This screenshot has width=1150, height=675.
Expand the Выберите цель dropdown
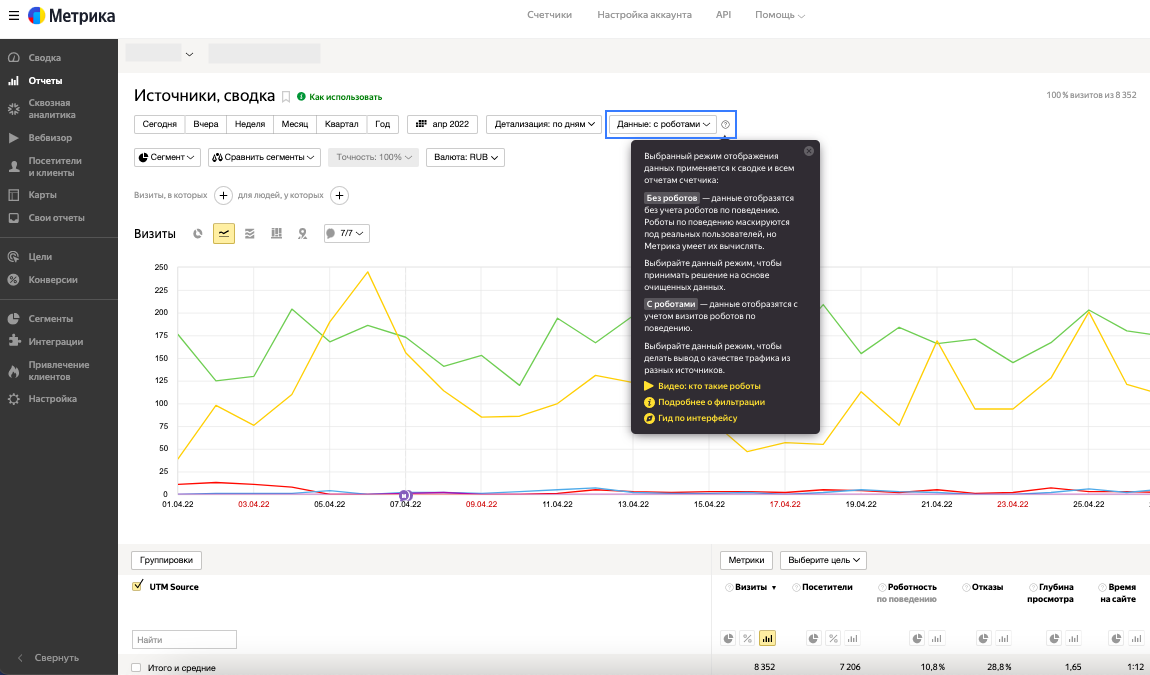point(822,560)
